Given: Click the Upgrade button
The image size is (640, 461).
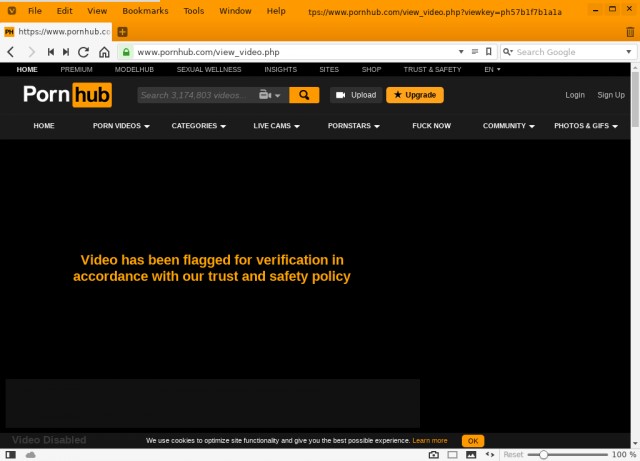Looking at the screenshot, I should tap(415, 95).
